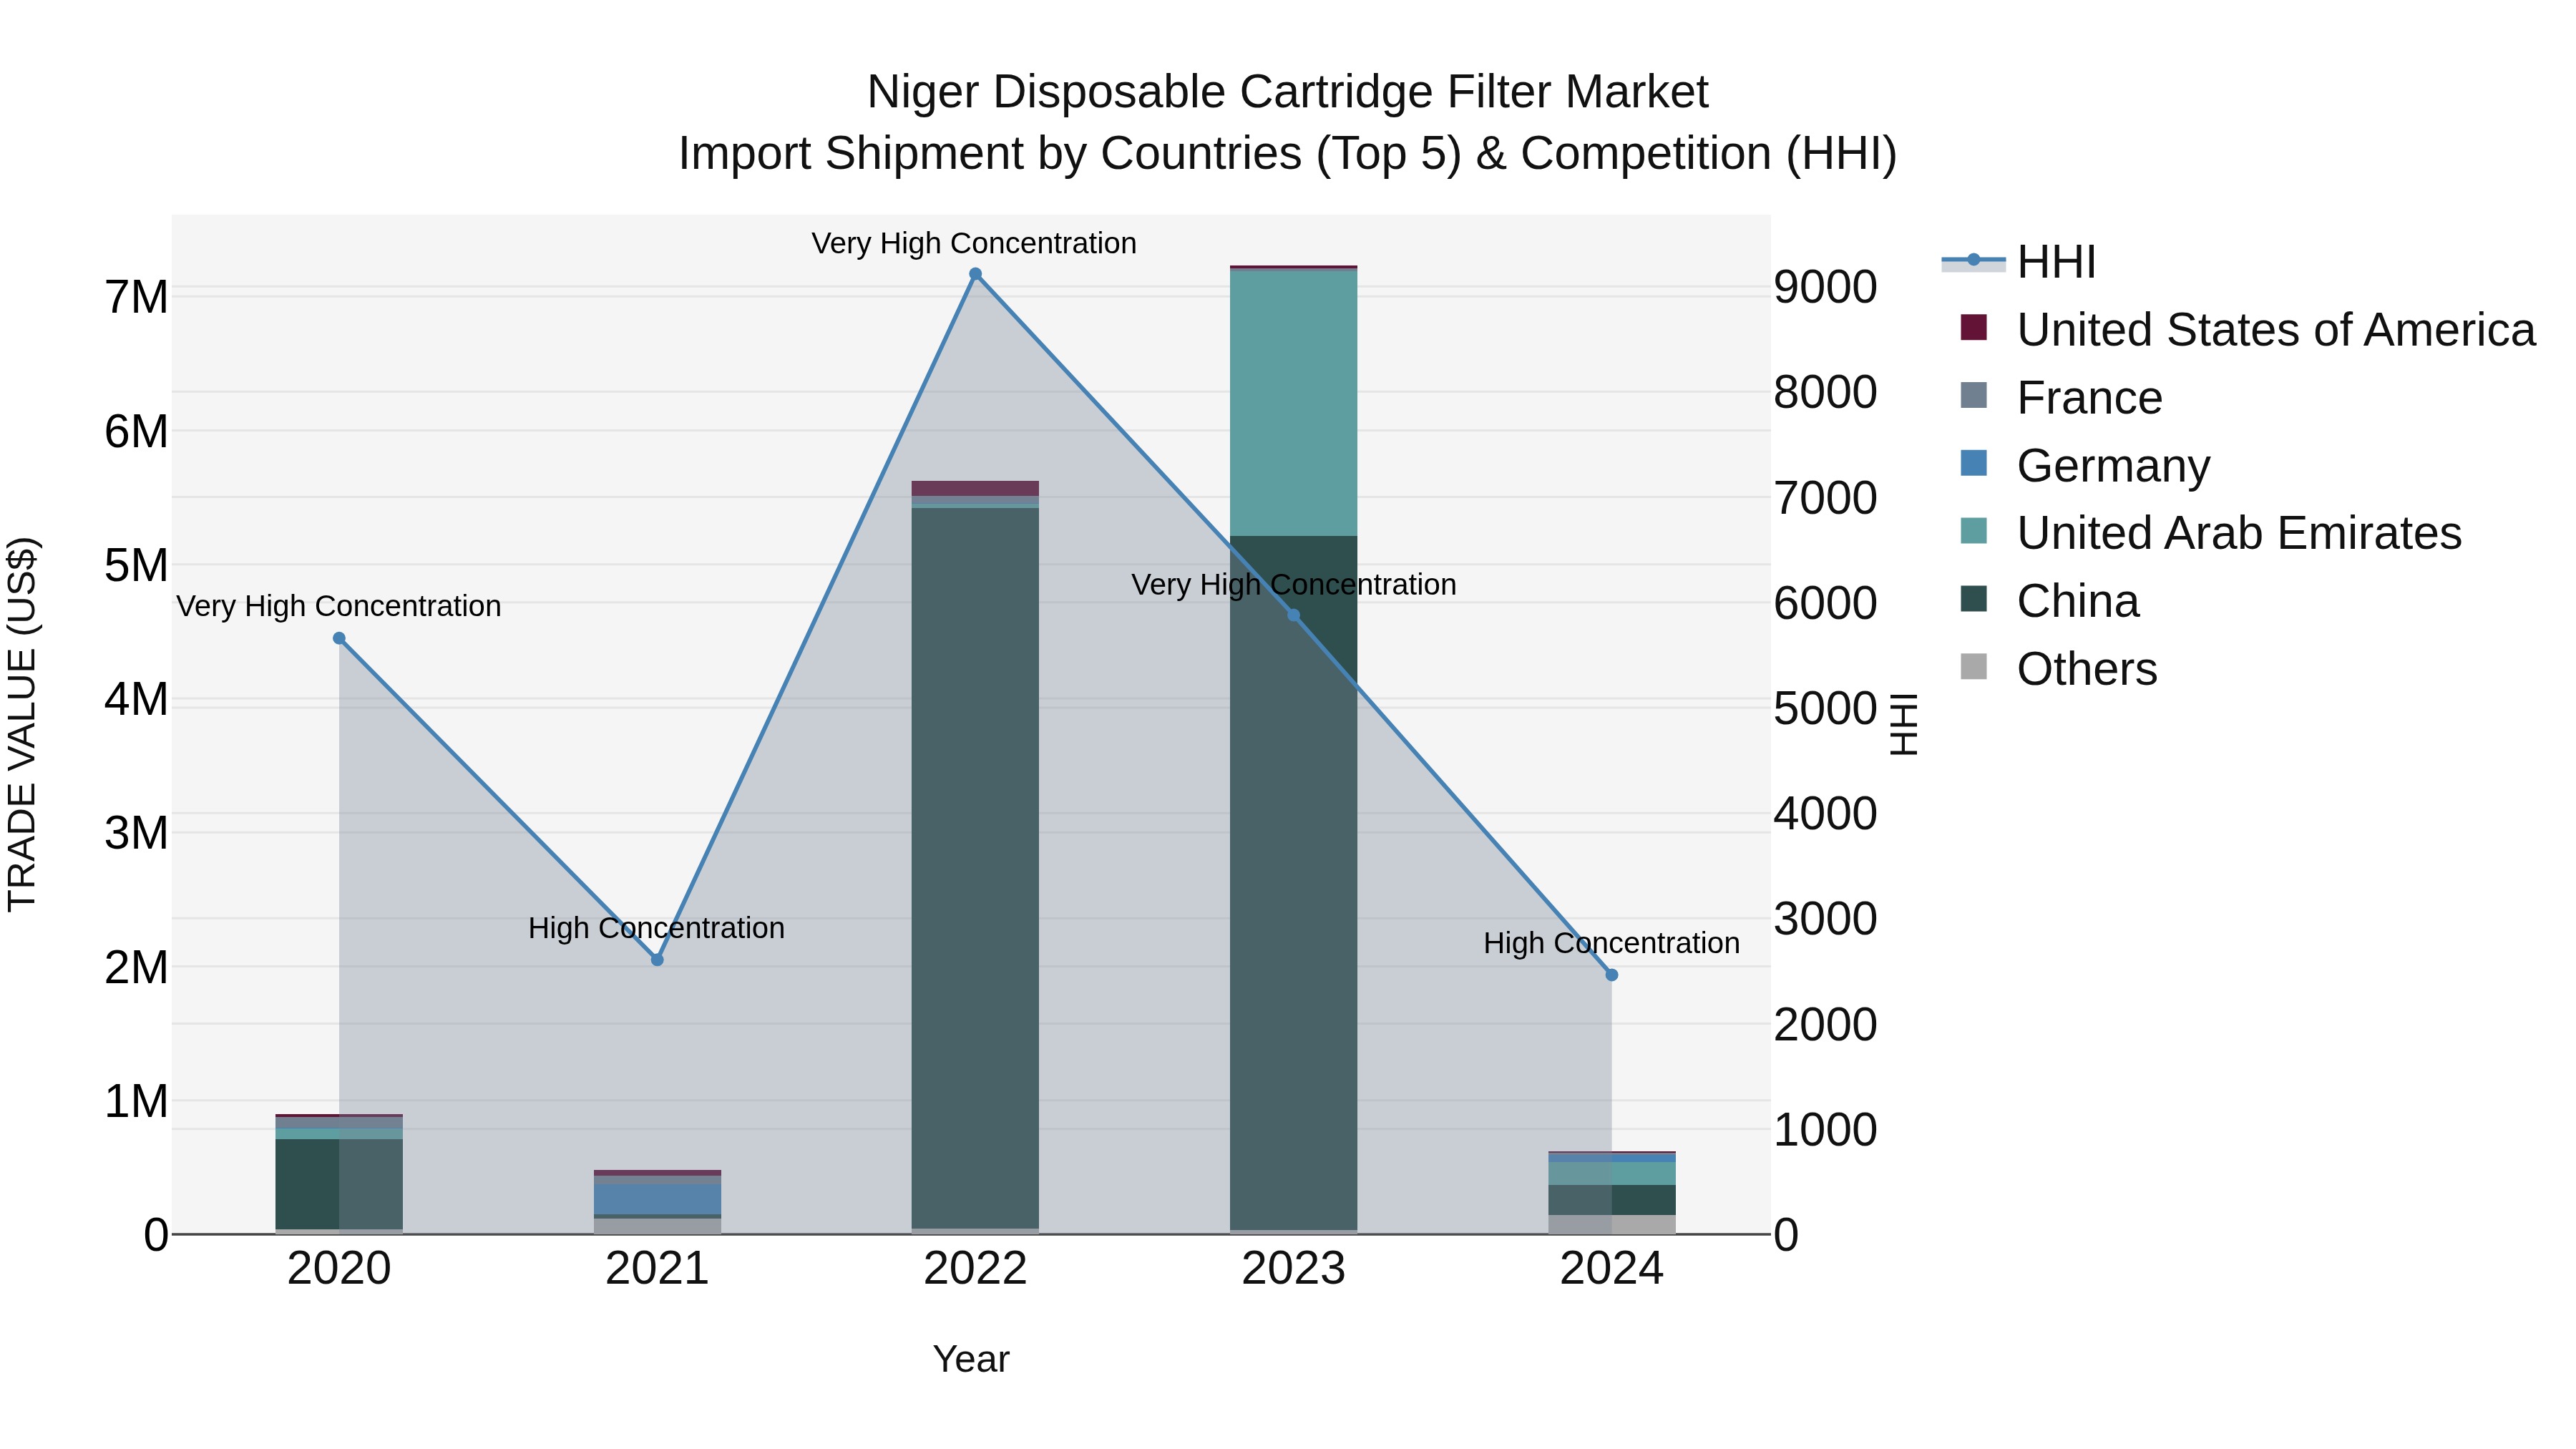
Task: Click the 2021 x-axis label
Action: point(657,1269)
